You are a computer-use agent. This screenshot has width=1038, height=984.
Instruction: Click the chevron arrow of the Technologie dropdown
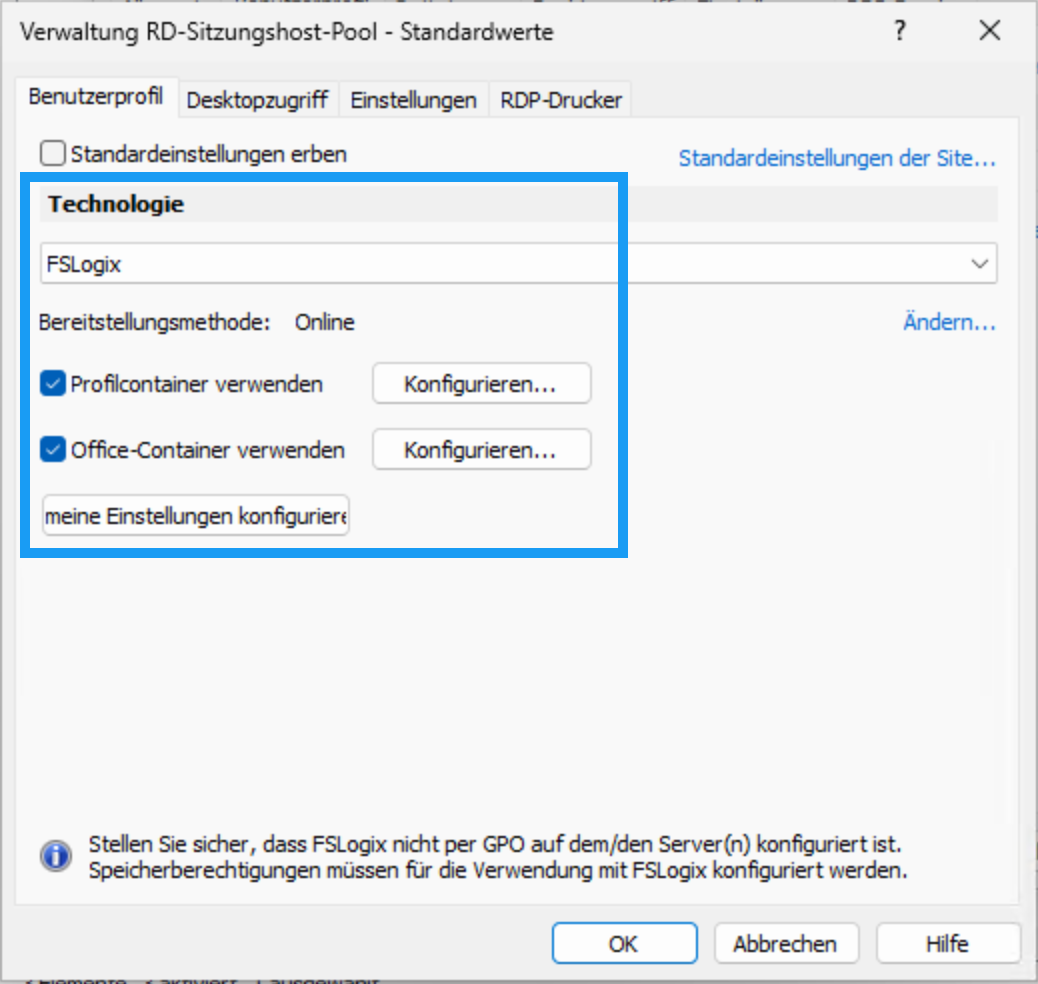click(979, 264)
